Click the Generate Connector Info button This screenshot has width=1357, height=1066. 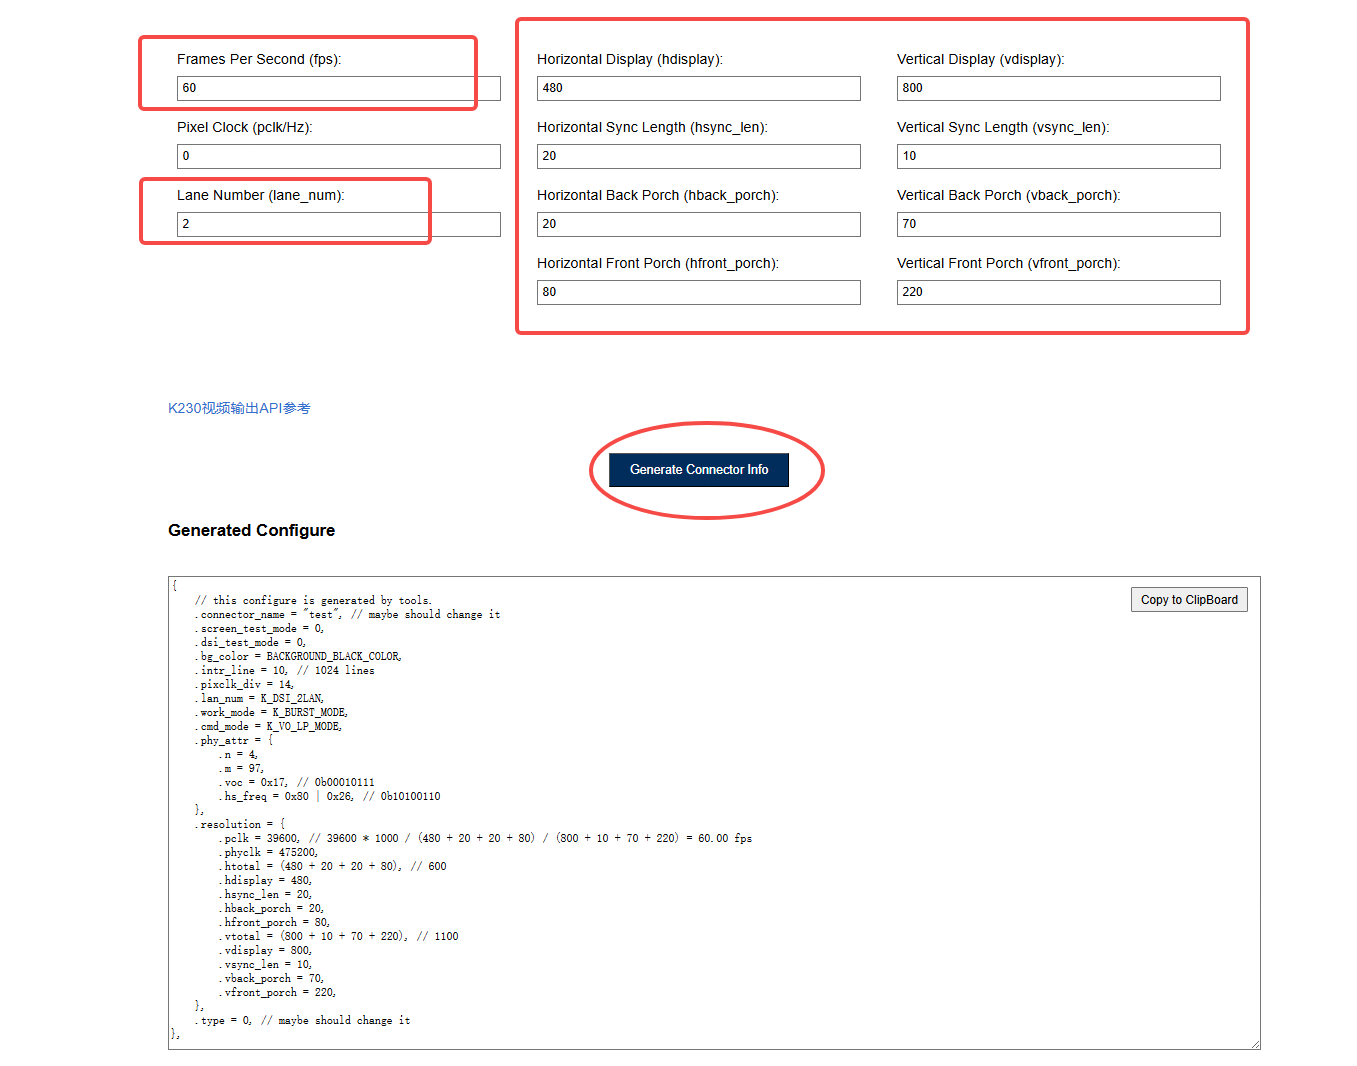coord(699,470)
